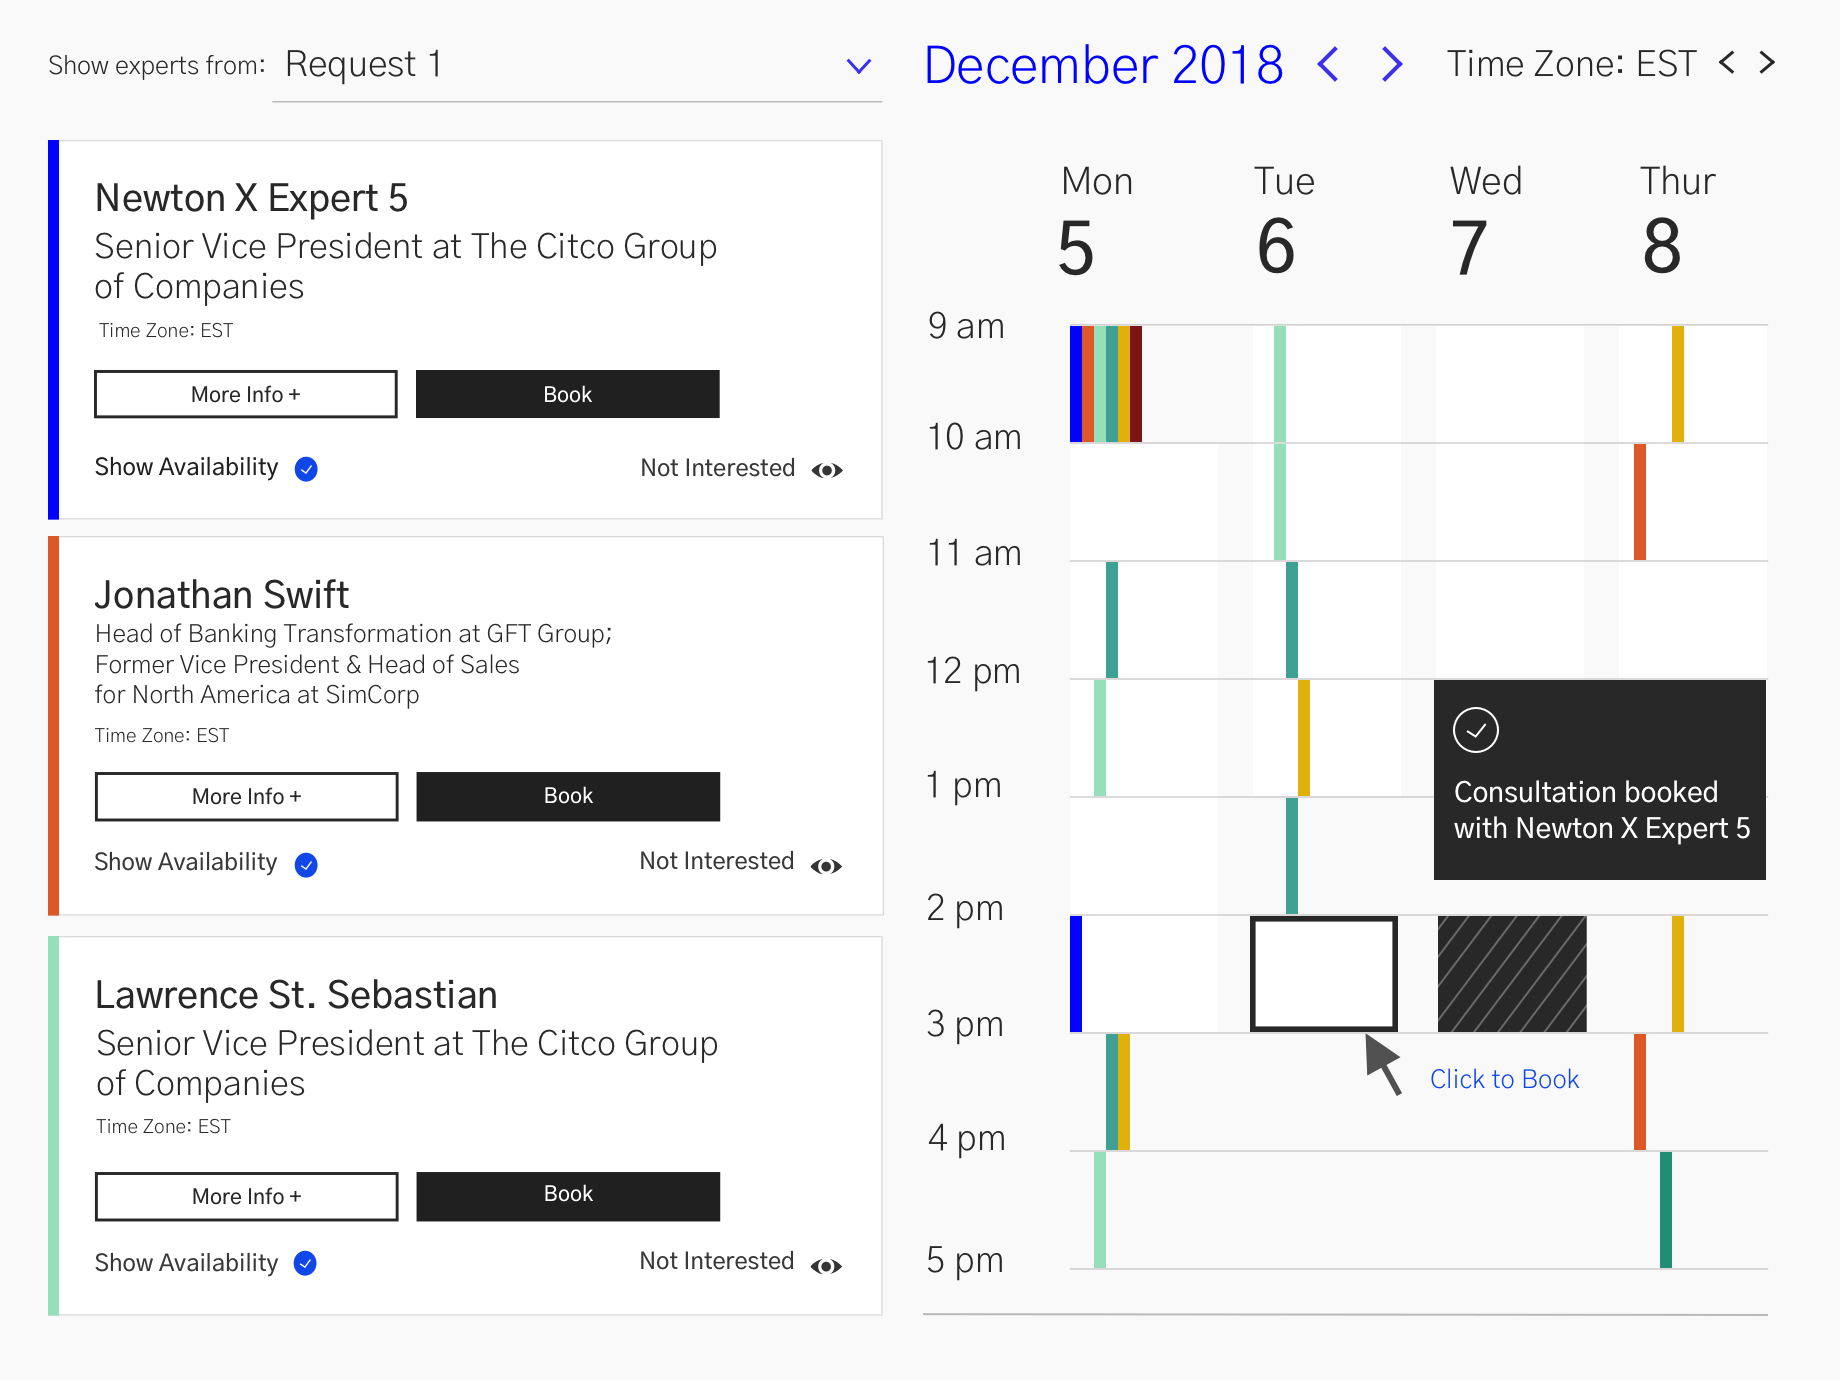This screenshot has width=1840, height=1380.
Task: Select the outlined empty slot on Tuesday 2pm
Action: (1322, 972)
